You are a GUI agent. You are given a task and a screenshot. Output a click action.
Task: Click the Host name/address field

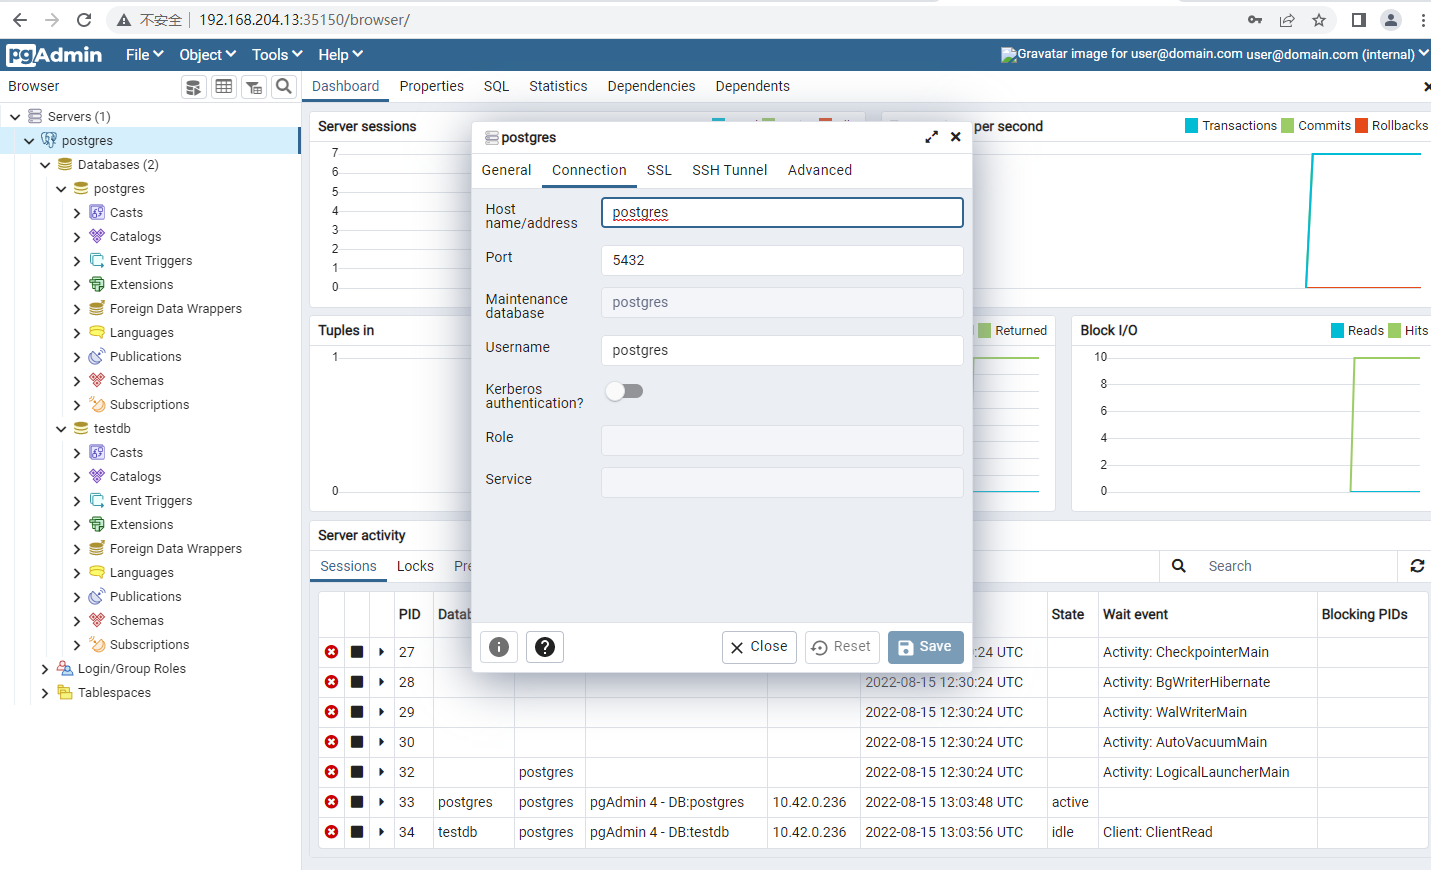click(782, 212)
